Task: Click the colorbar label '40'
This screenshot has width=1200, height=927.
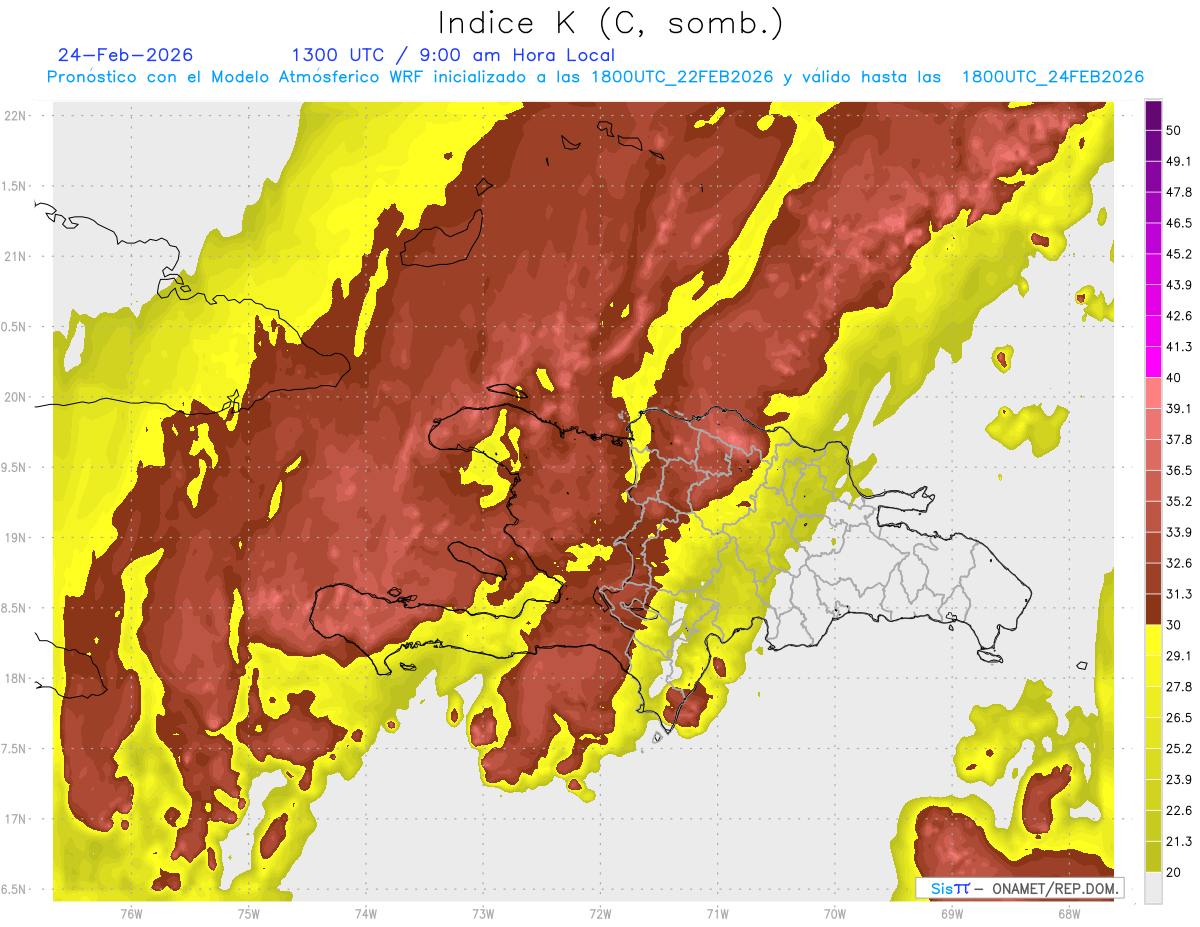Action: pos(1174,378)
